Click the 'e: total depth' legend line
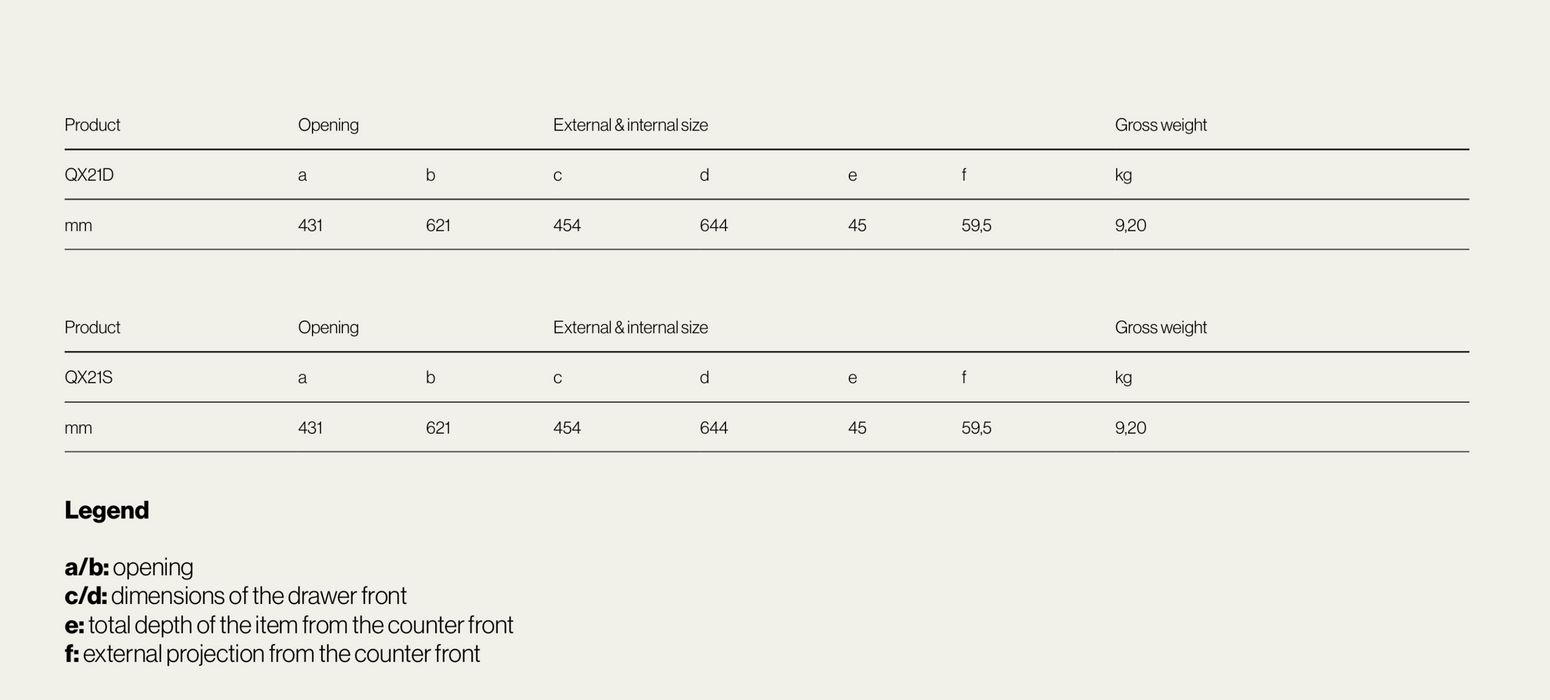1550x700 pixels. click(x=288, y=625)
